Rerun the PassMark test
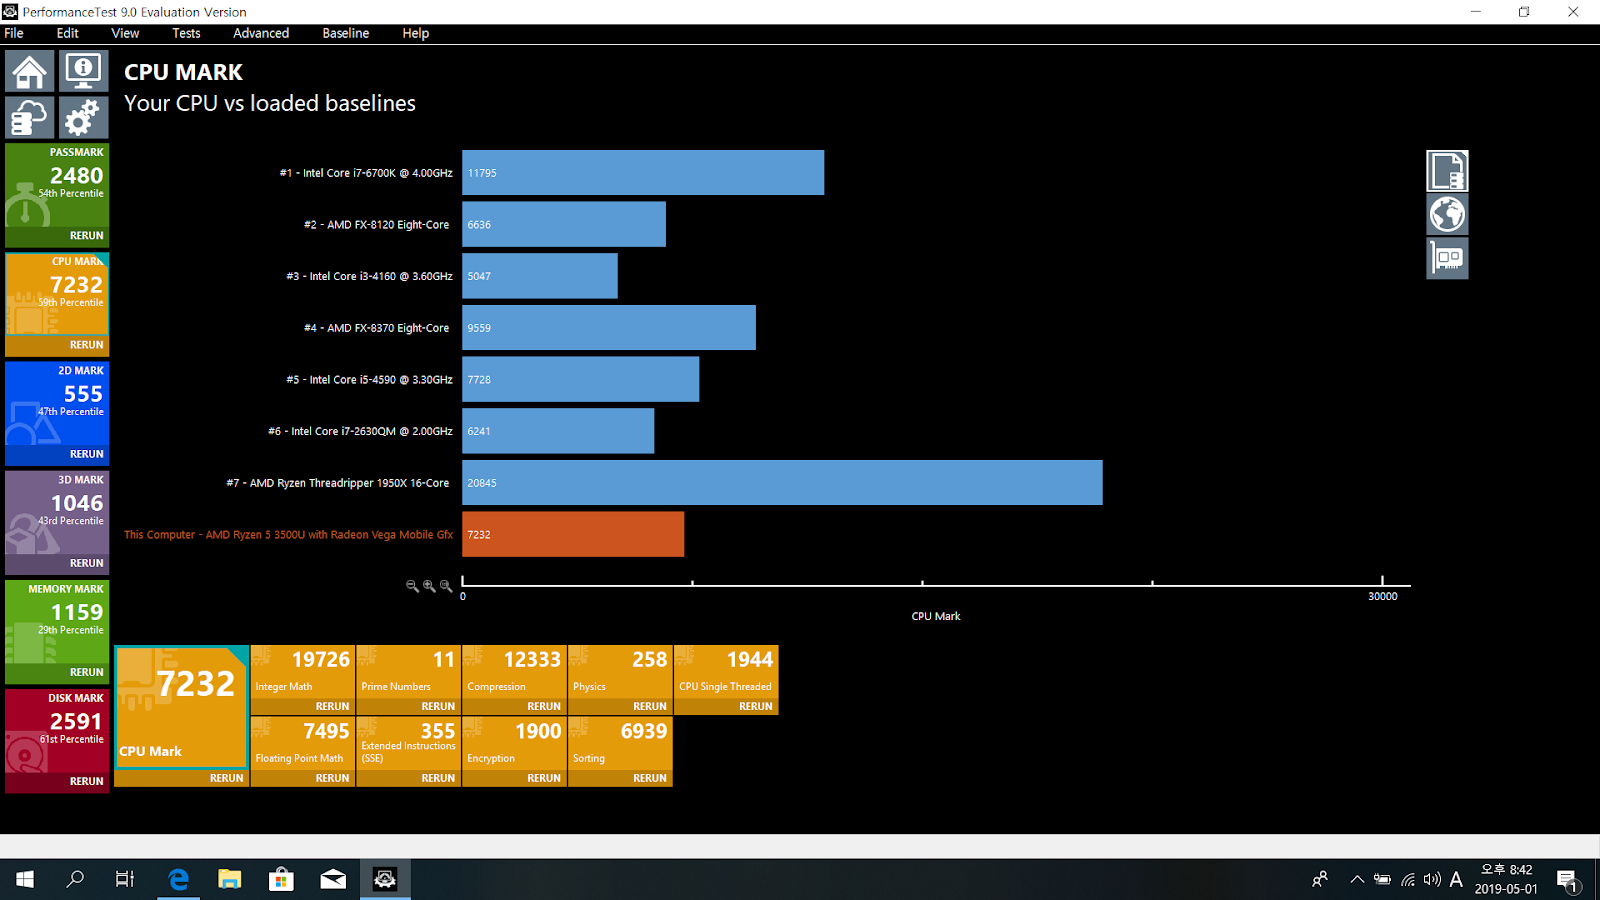The width and height of the screenshot is (1600, 900). (86, 236)
